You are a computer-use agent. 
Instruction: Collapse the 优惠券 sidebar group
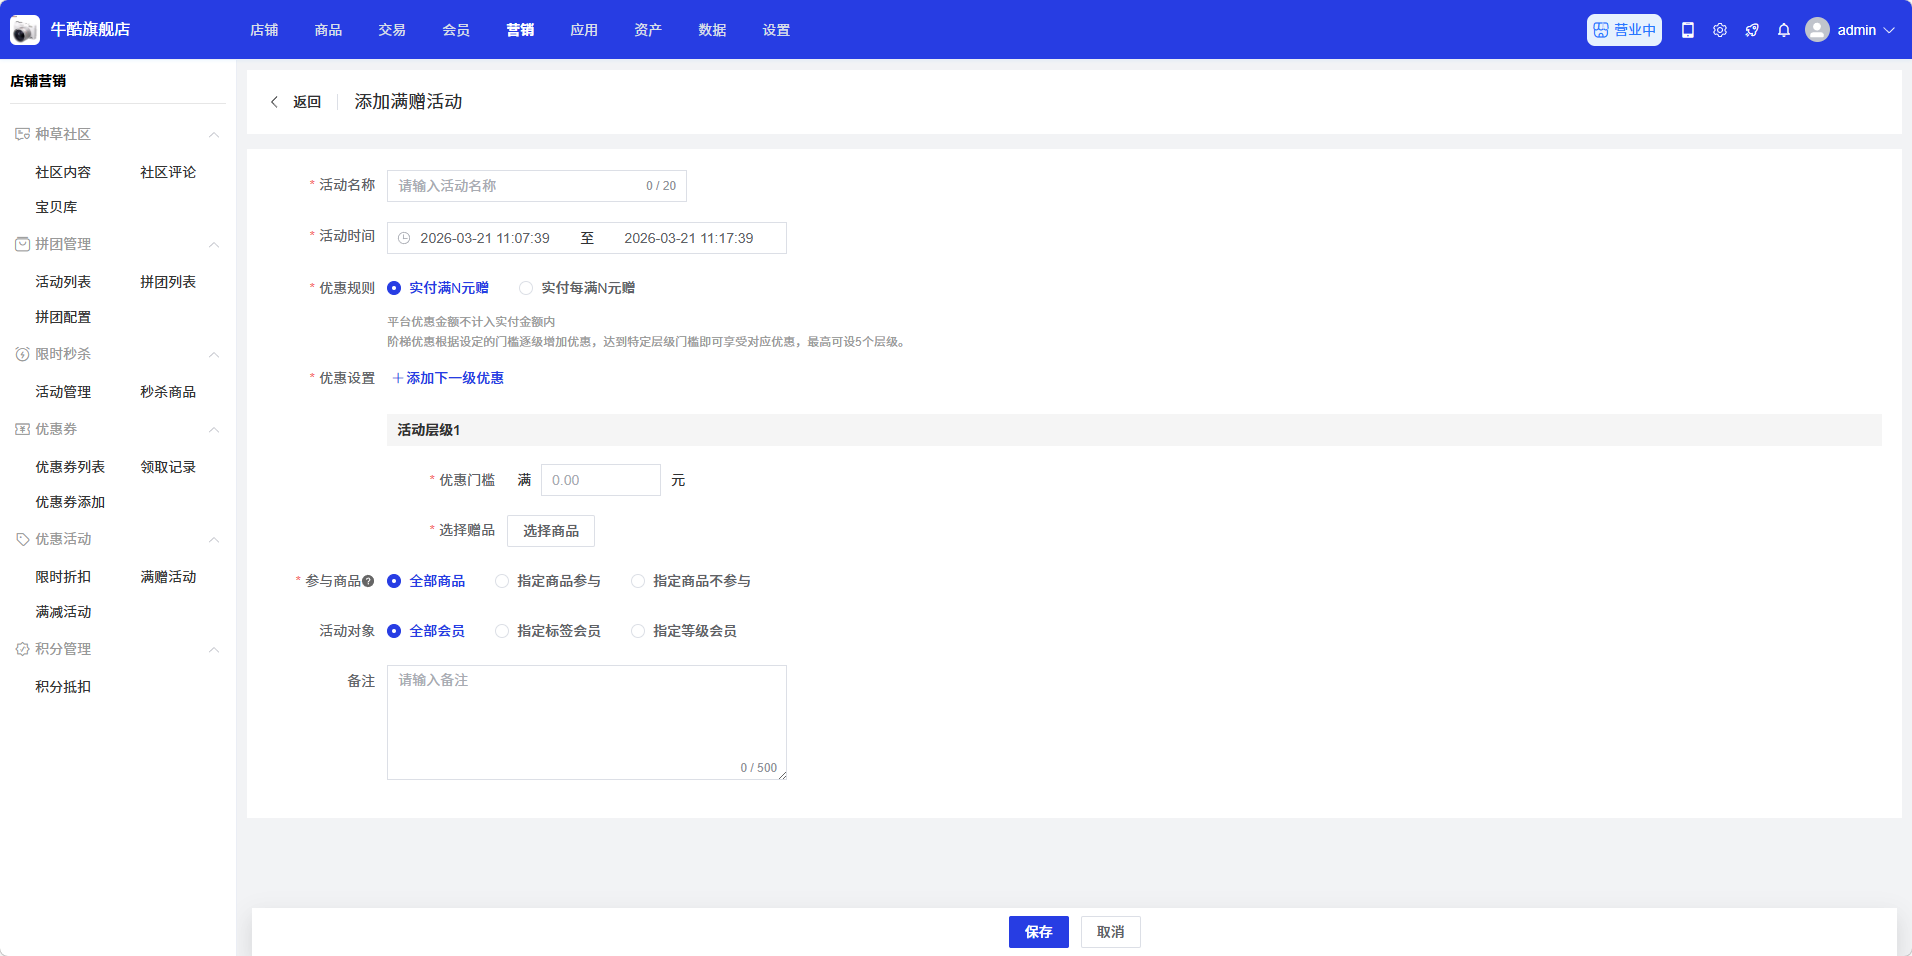pyautogui.click(x=213, y=429)
